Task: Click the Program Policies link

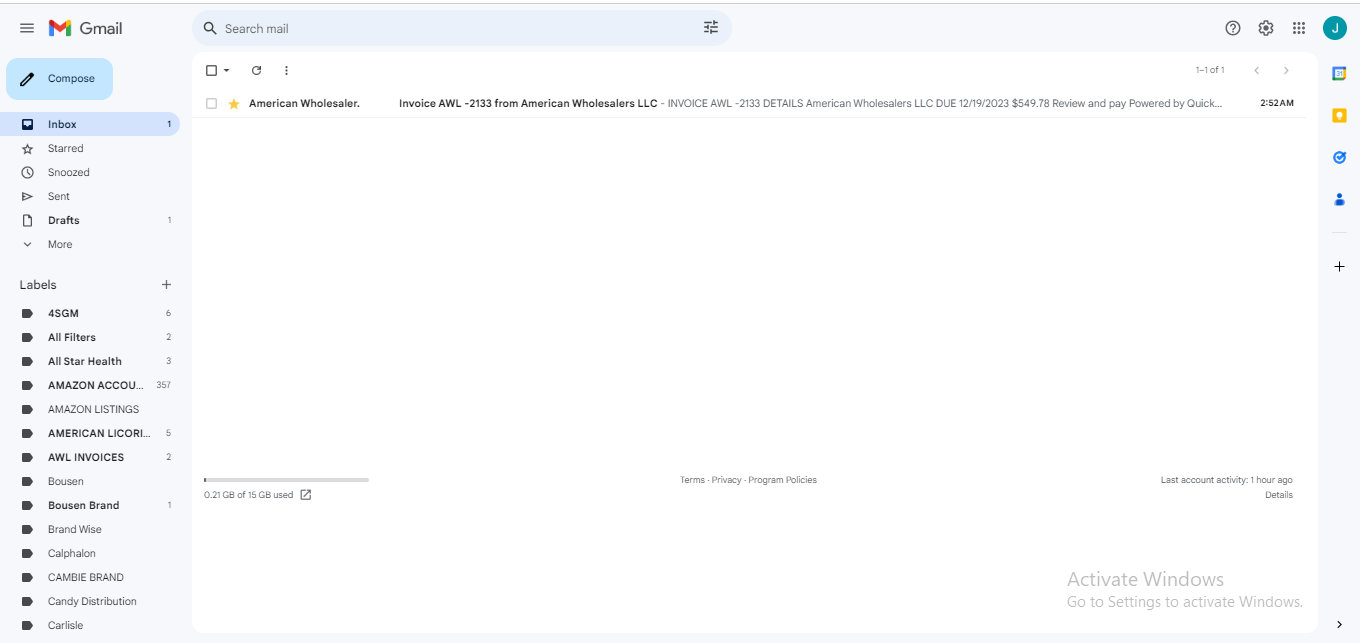Action: pyautogui.click(x=782, y=480)
